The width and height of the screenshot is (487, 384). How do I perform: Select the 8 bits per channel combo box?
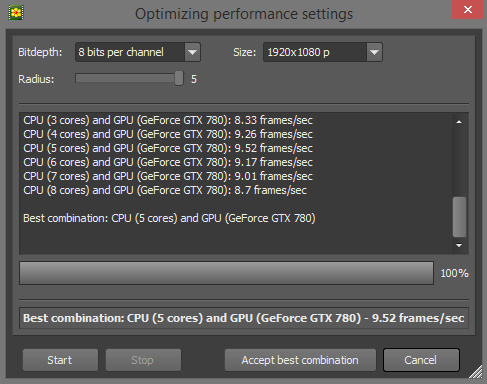[138, 52]
